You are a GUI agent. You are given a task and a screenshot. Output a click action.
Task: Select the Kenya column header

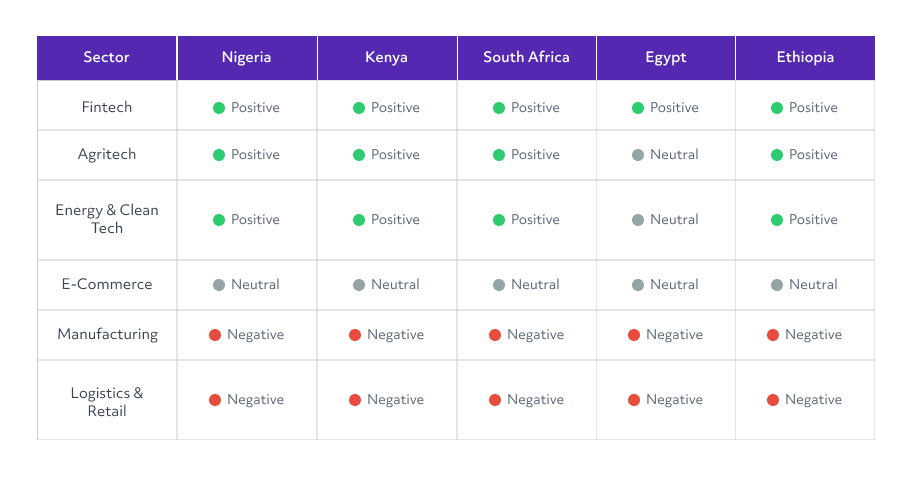387,58
